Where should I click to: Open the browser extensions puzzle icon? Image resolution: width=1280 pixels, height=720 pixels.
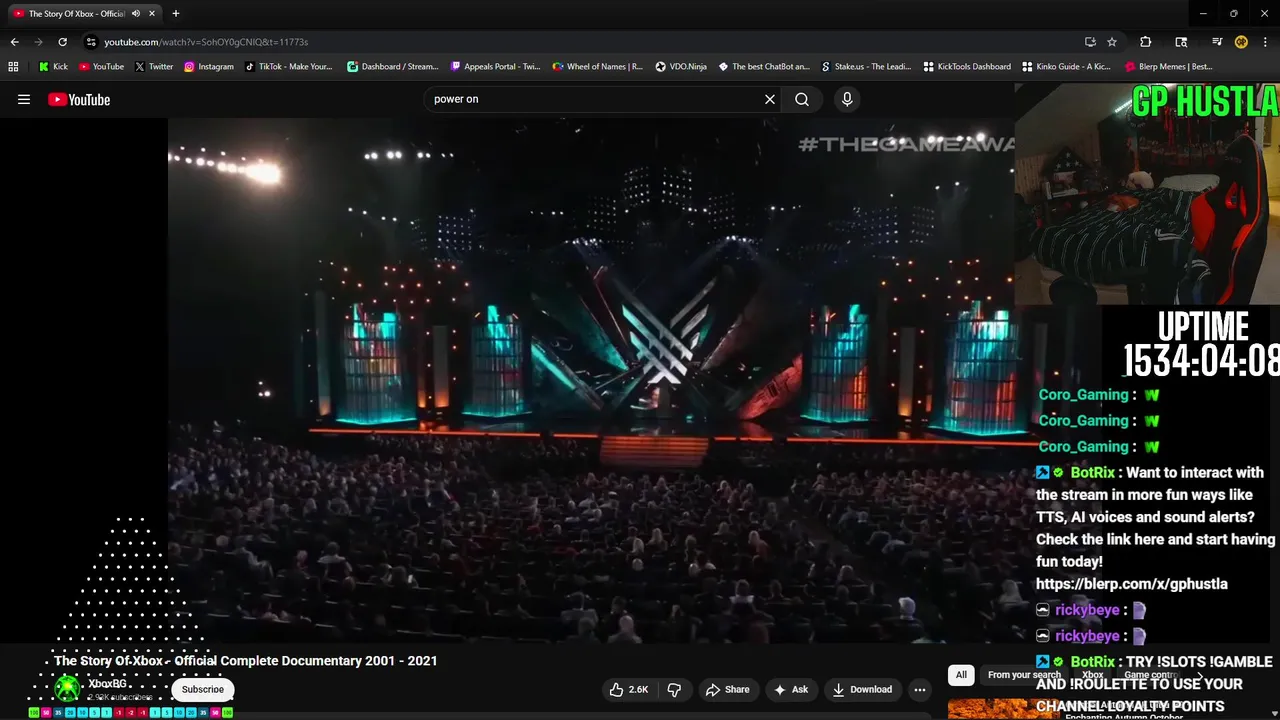[1146, 42]
